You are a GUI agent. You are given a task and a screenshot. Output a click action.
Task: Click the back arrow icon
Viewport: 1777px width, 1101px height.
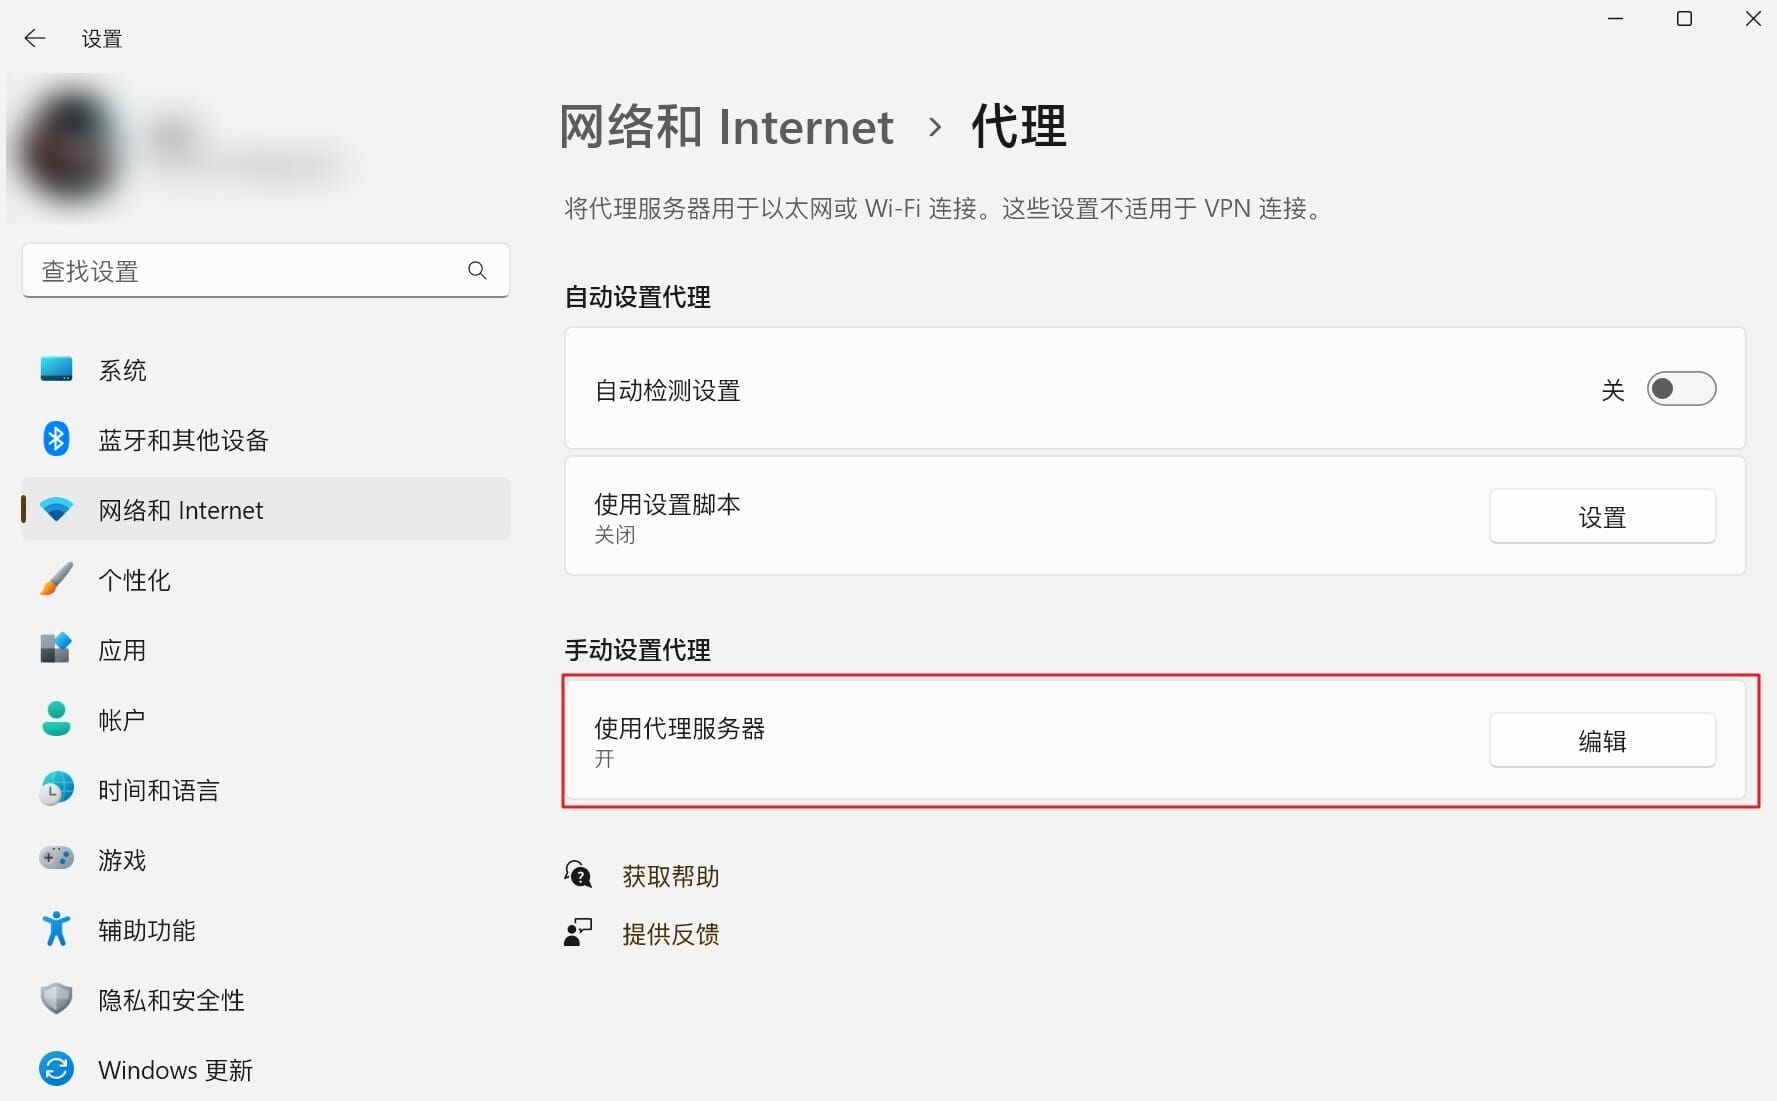(35, 38)
